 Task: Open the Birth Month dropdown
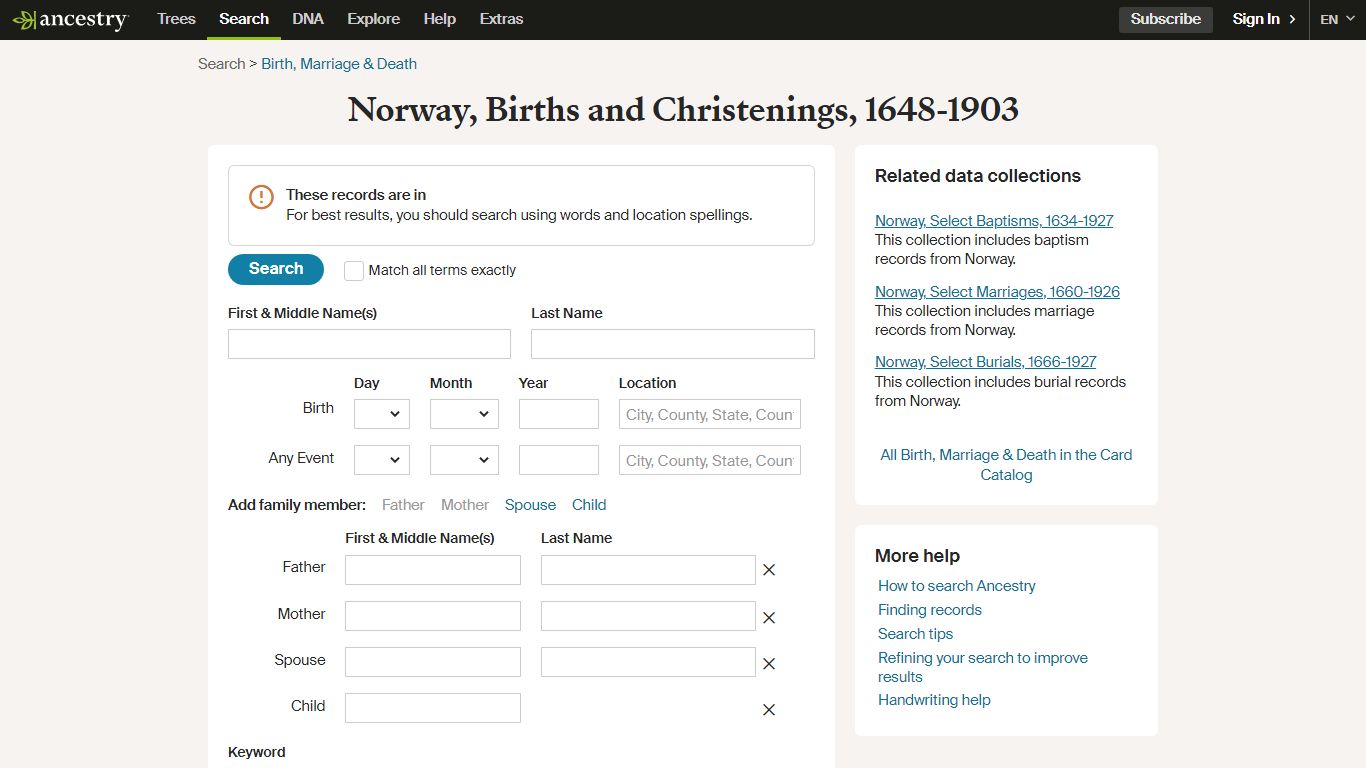click(x=464, y=414)
